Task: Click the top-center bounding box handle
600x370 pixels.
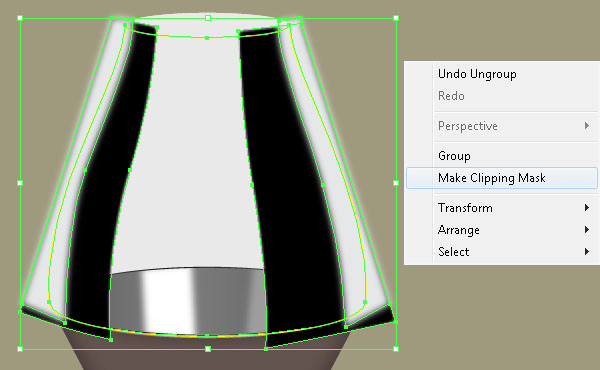Action: pos(208,18)
